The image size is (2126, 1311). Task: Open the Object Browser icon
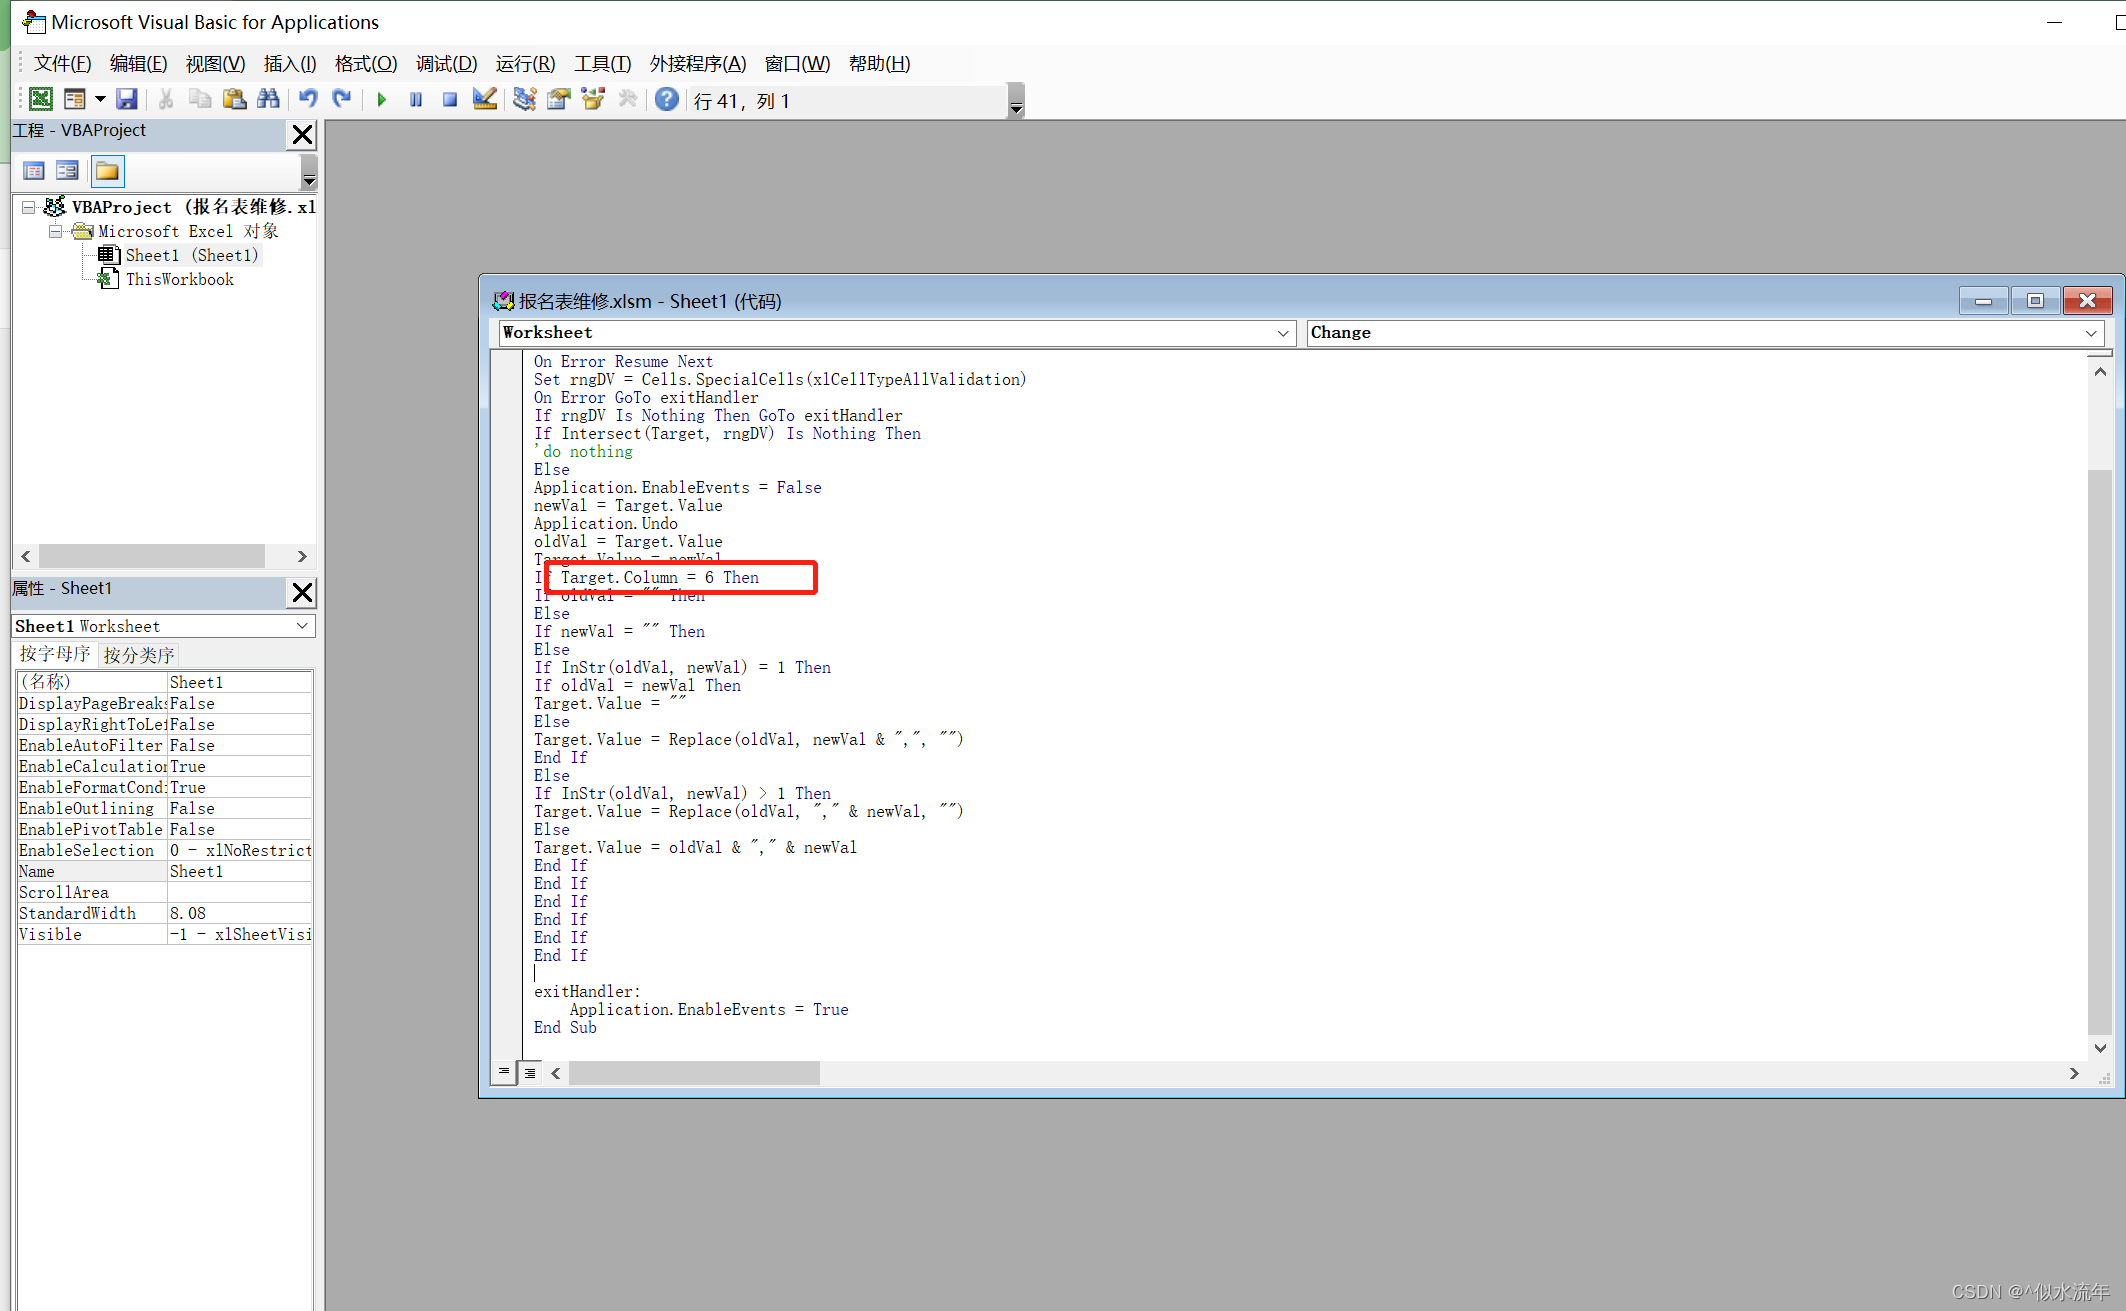593,99
